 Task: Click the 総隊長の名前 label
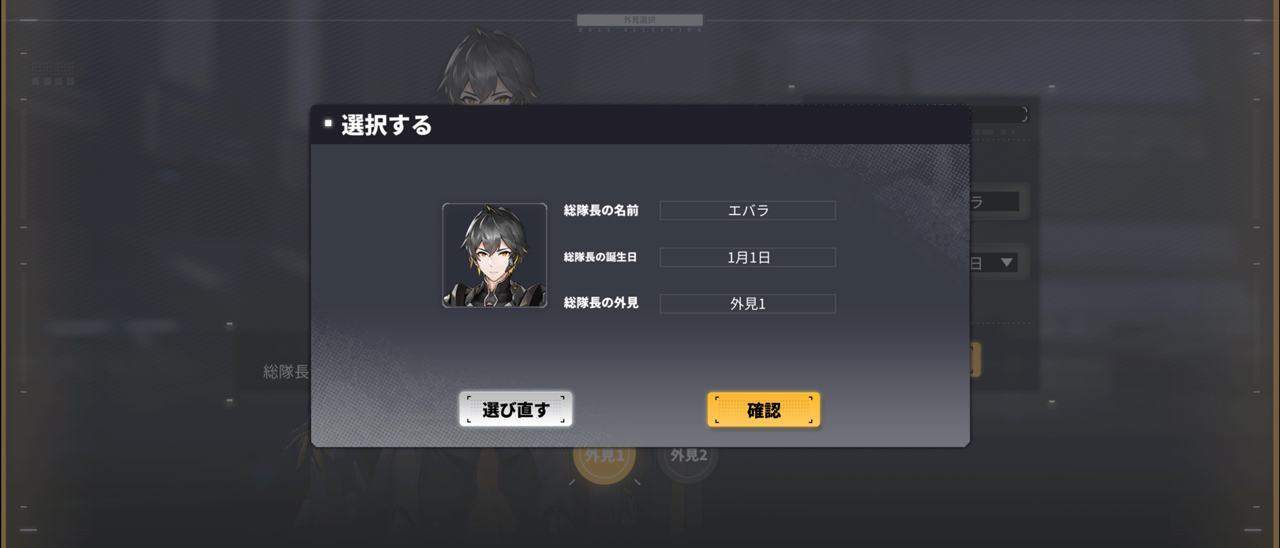click(x=601, y=210)
